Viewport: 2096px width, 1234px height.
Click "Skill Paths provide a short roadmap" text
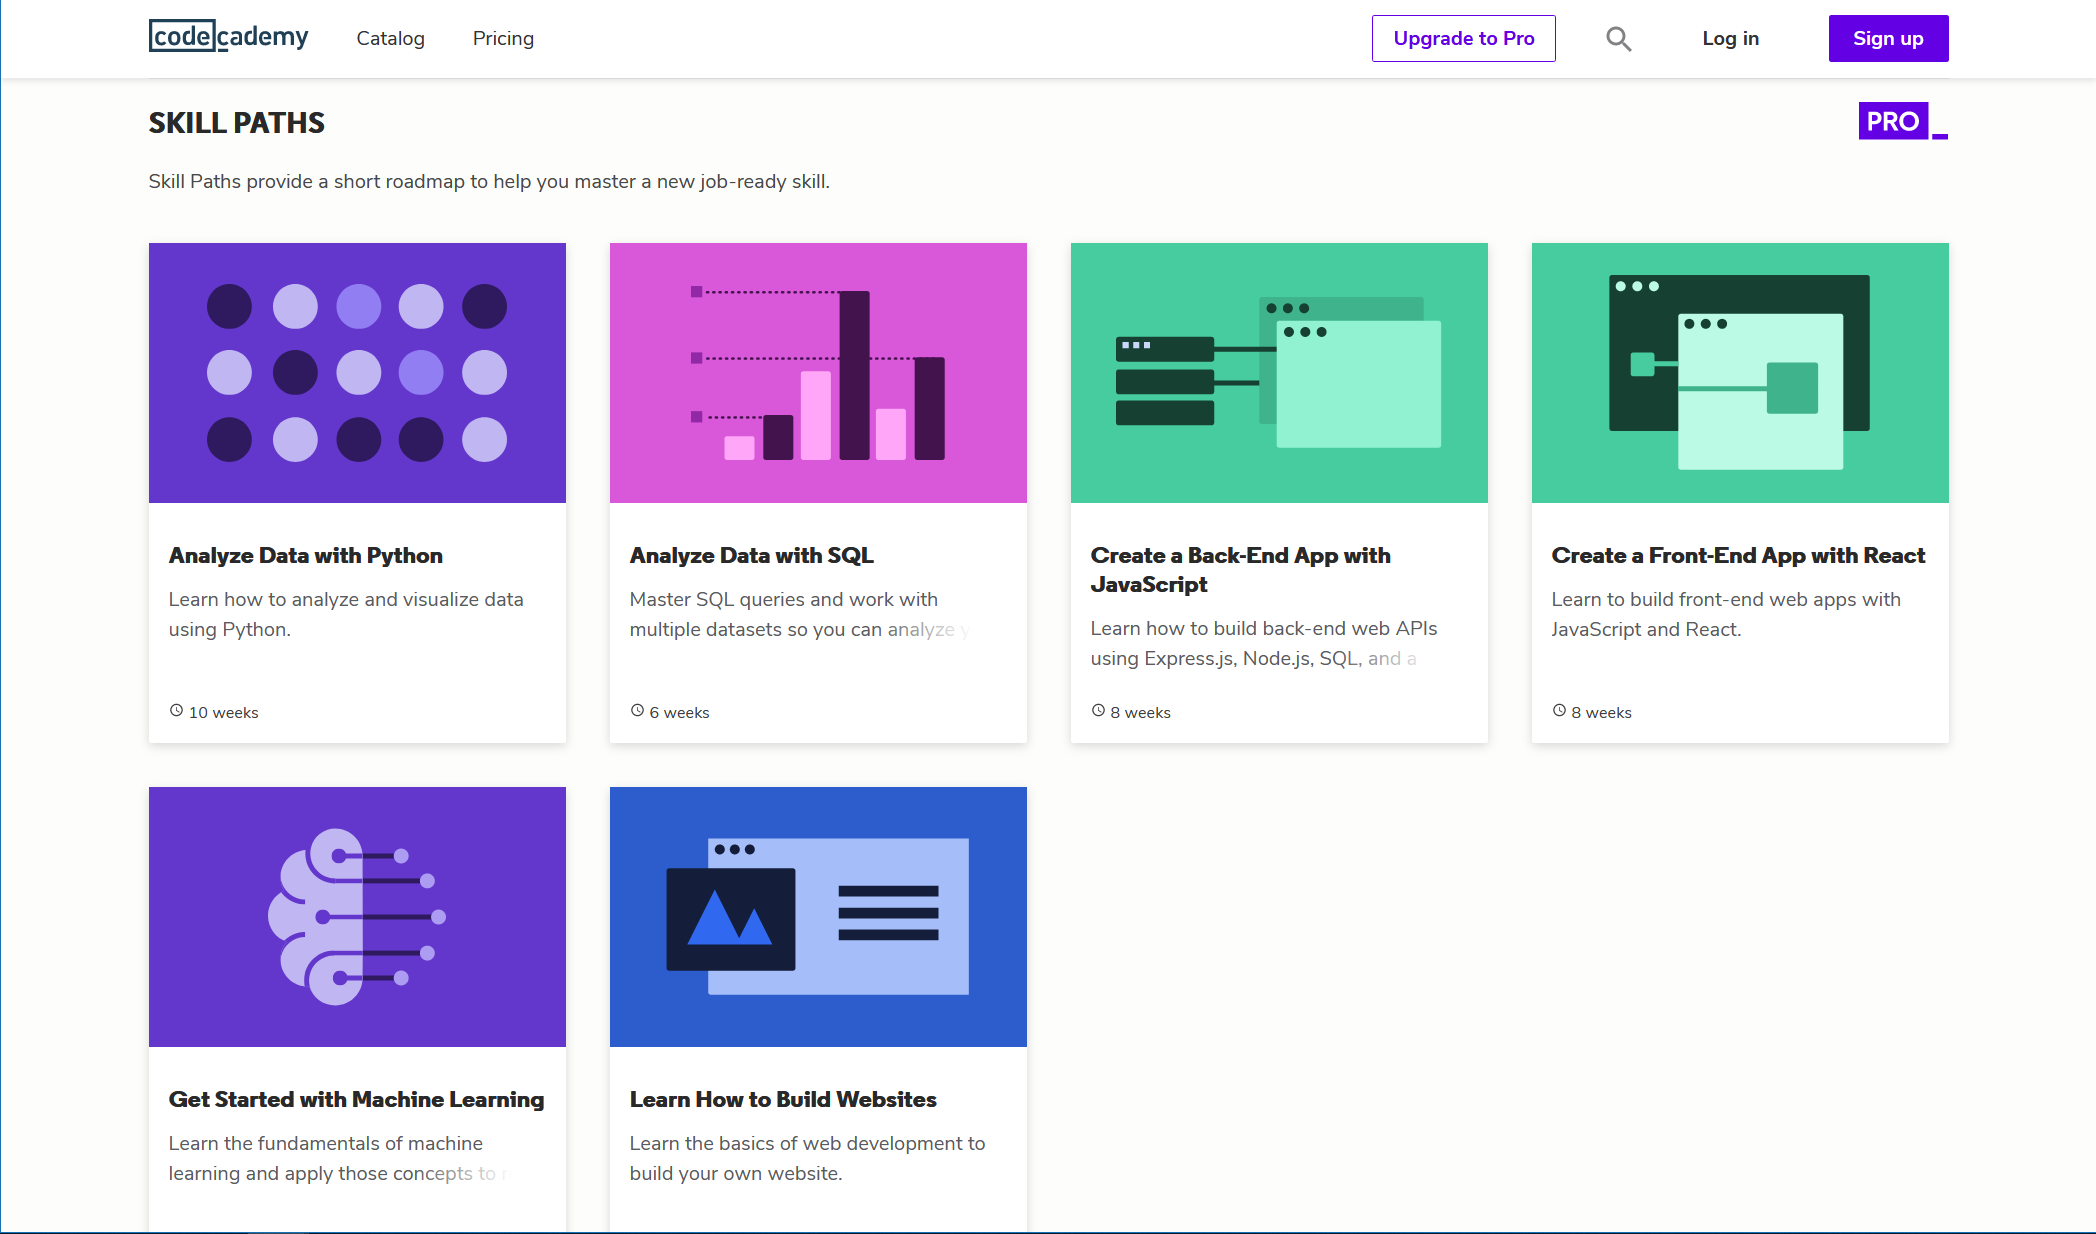click(x=489, y=181)
